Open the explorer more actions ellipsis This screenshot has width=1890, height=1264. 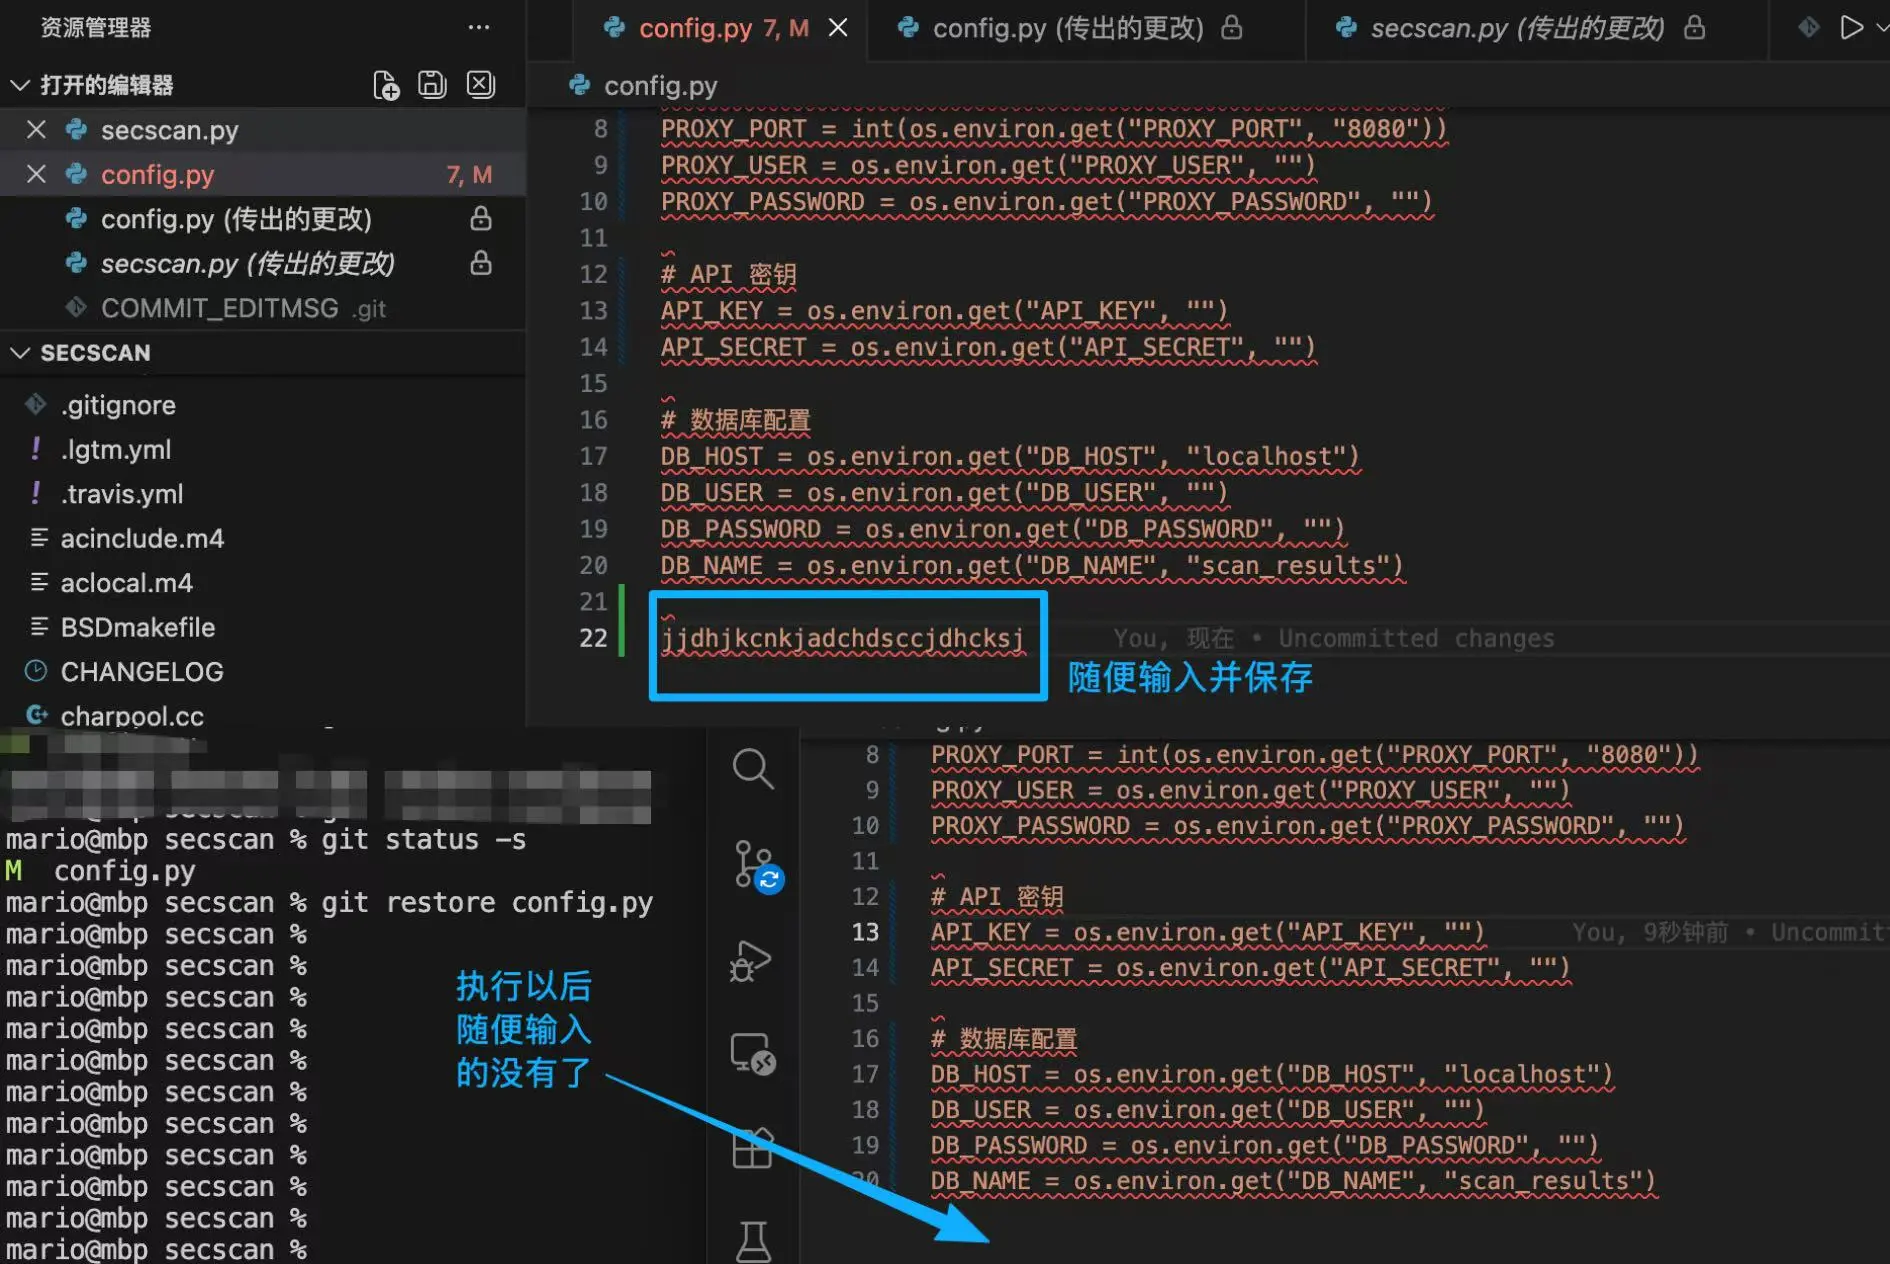tap(479, 27)
